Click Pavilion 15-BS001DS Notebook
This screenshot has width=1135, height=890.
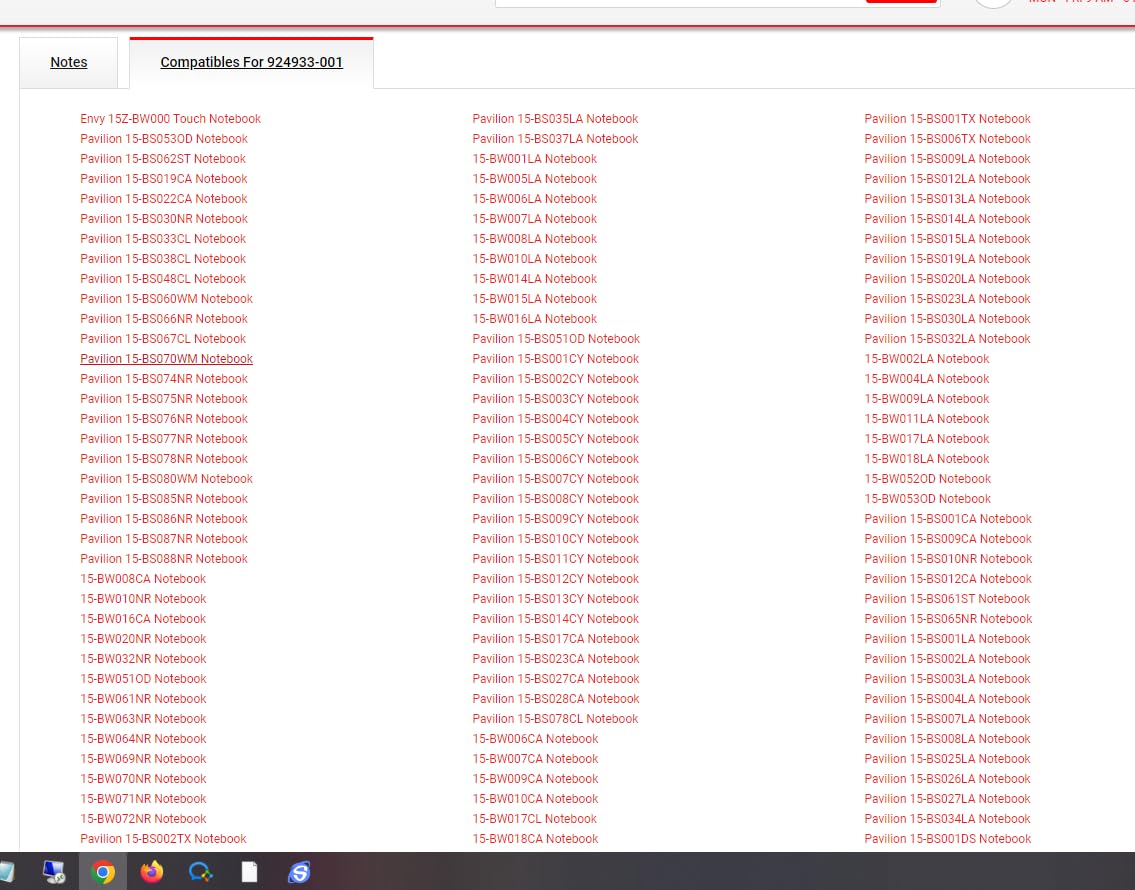948,839
